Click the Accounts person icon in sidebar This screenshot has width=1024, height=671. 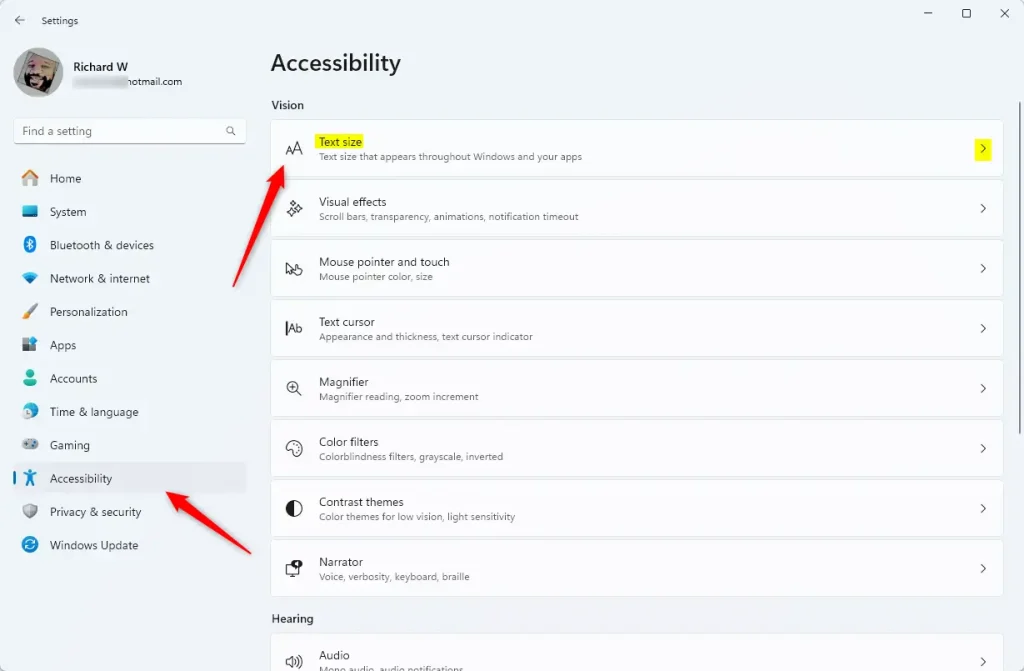point(30,378)
